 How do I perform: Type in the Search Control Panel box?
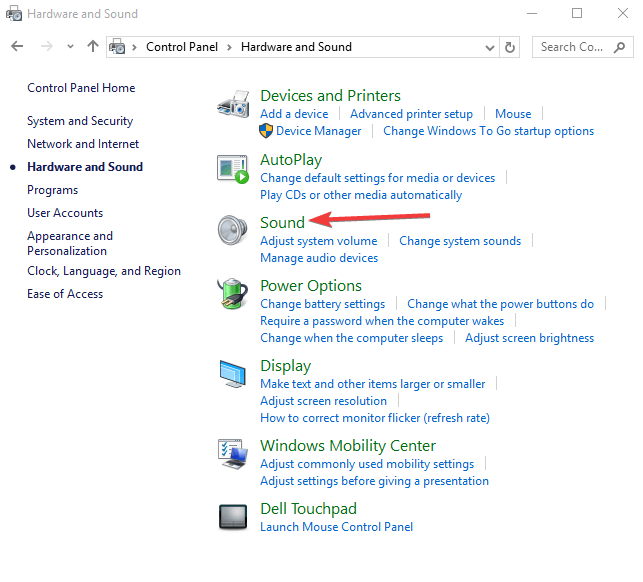(582, 47)
